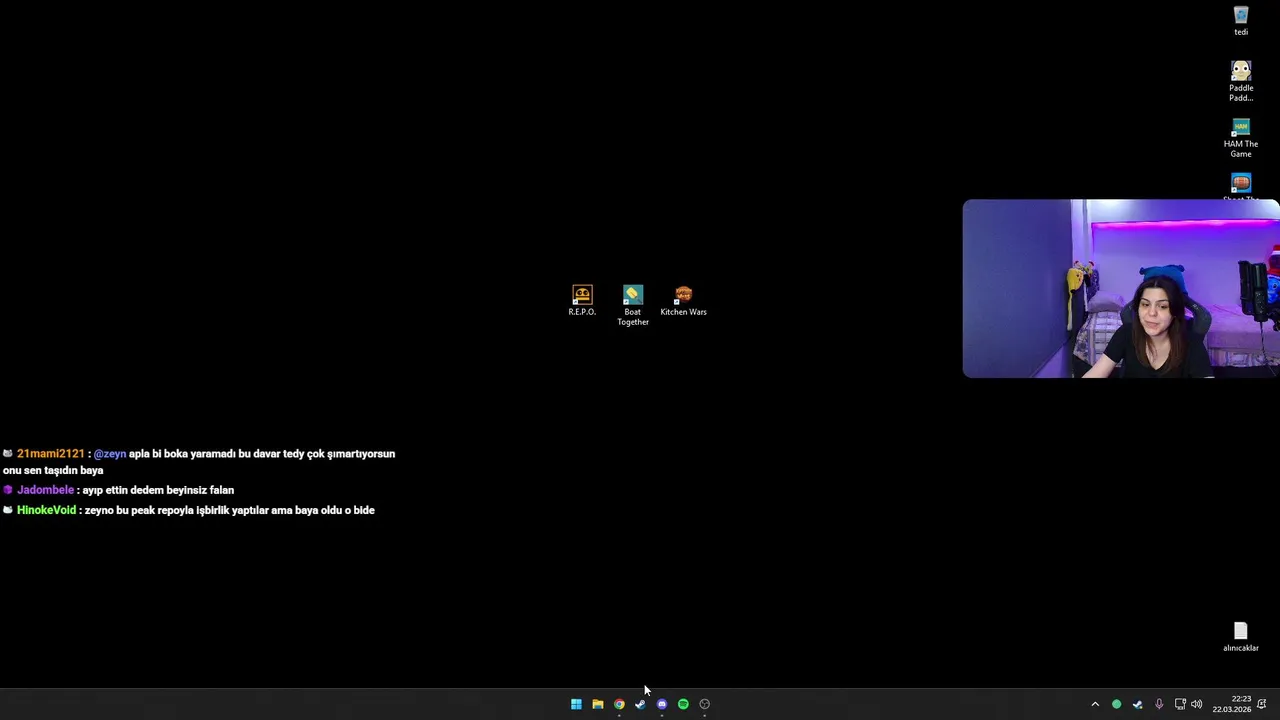Select the Boat Together desktop icon
This screenshot has width=1280, height=720.
[x=633, y=305]
